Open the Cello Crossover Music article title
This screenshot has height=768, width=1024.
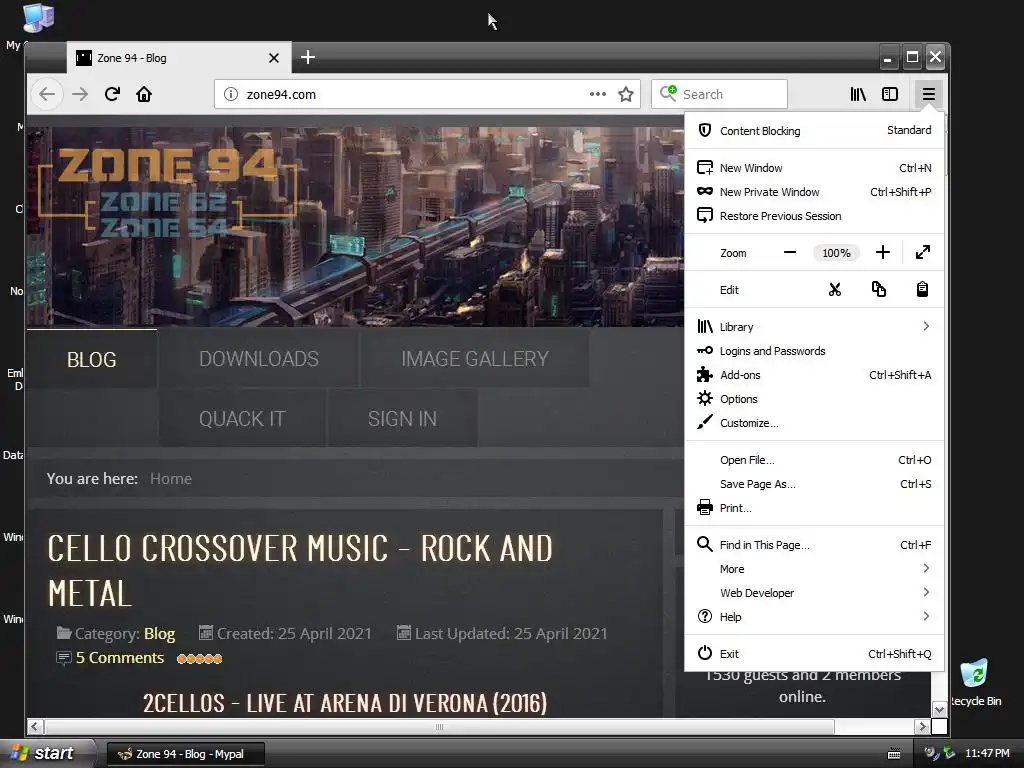pyautogui.click(x=300, y=571)
